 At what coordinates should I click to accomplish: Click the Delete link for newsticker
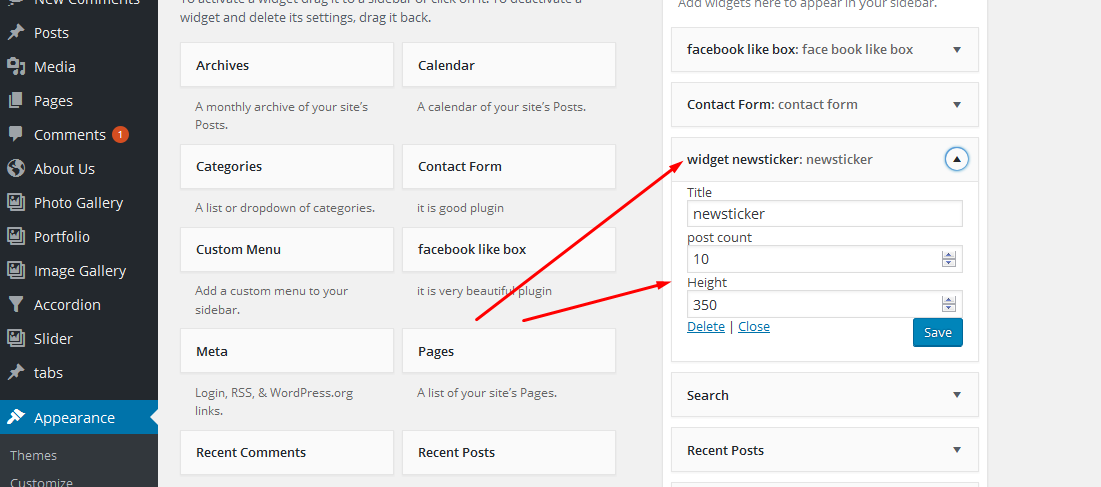(706, 326)
